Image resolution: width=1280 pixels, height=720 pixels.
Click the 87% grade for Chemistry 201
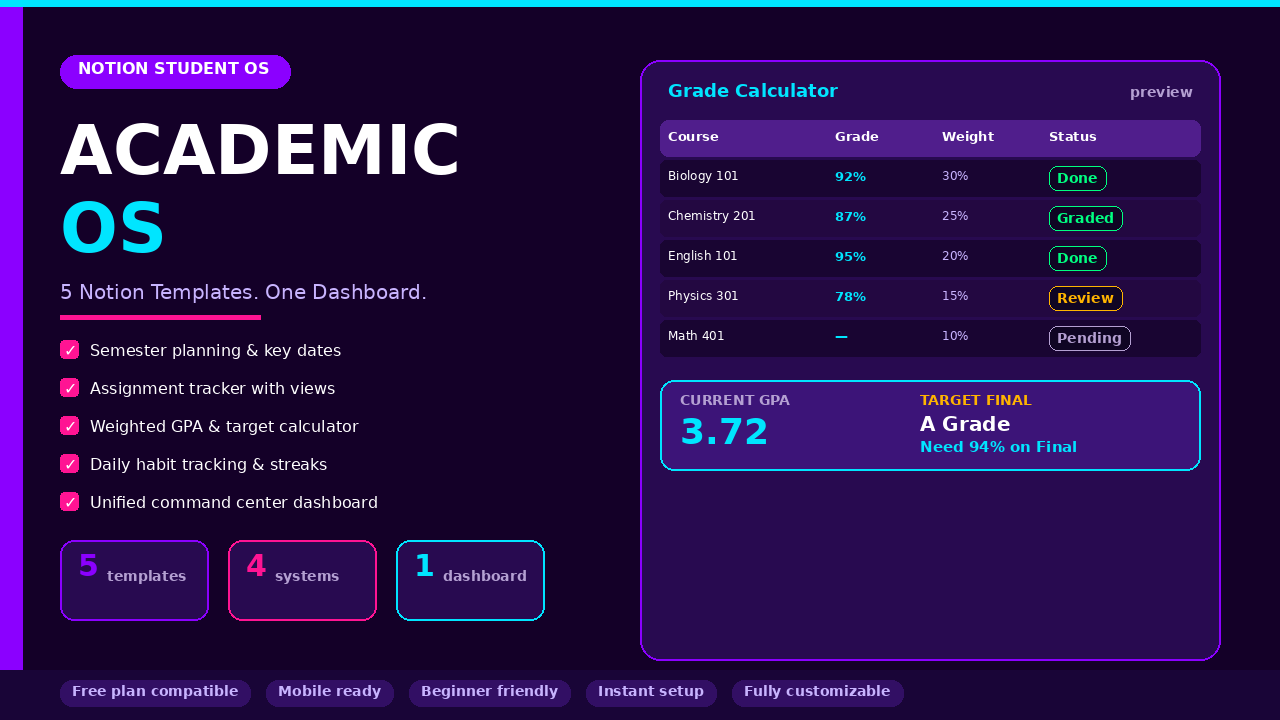850,217
